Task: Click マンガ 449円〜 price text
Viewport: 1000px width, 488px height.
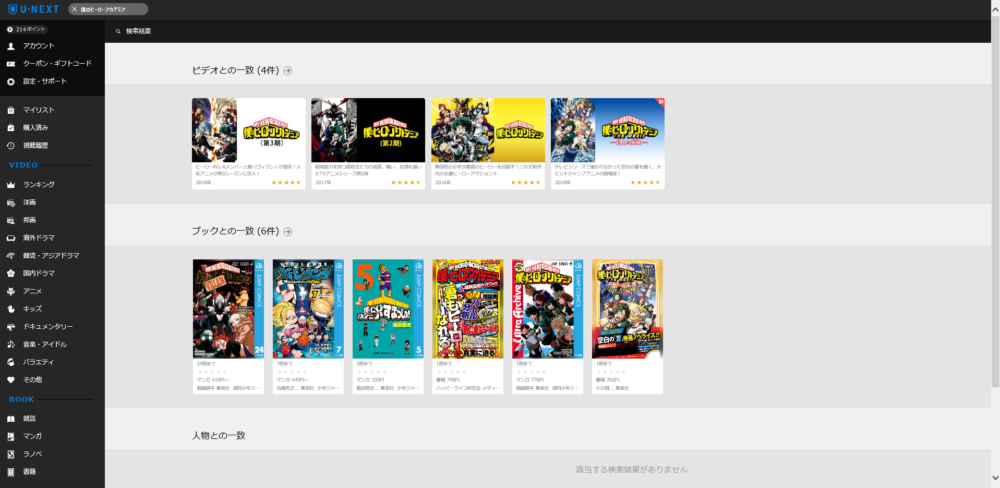Action: point(291,380)
